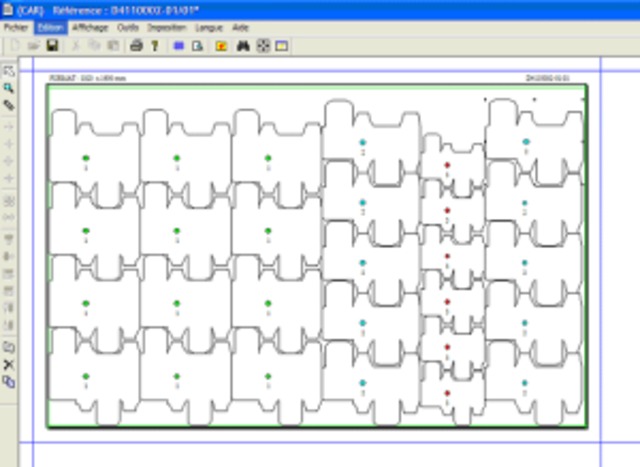Viewport: 640px width, 467px height.
Task: Click the top-left green-dot die shape
Action: (x=86, y=150)
